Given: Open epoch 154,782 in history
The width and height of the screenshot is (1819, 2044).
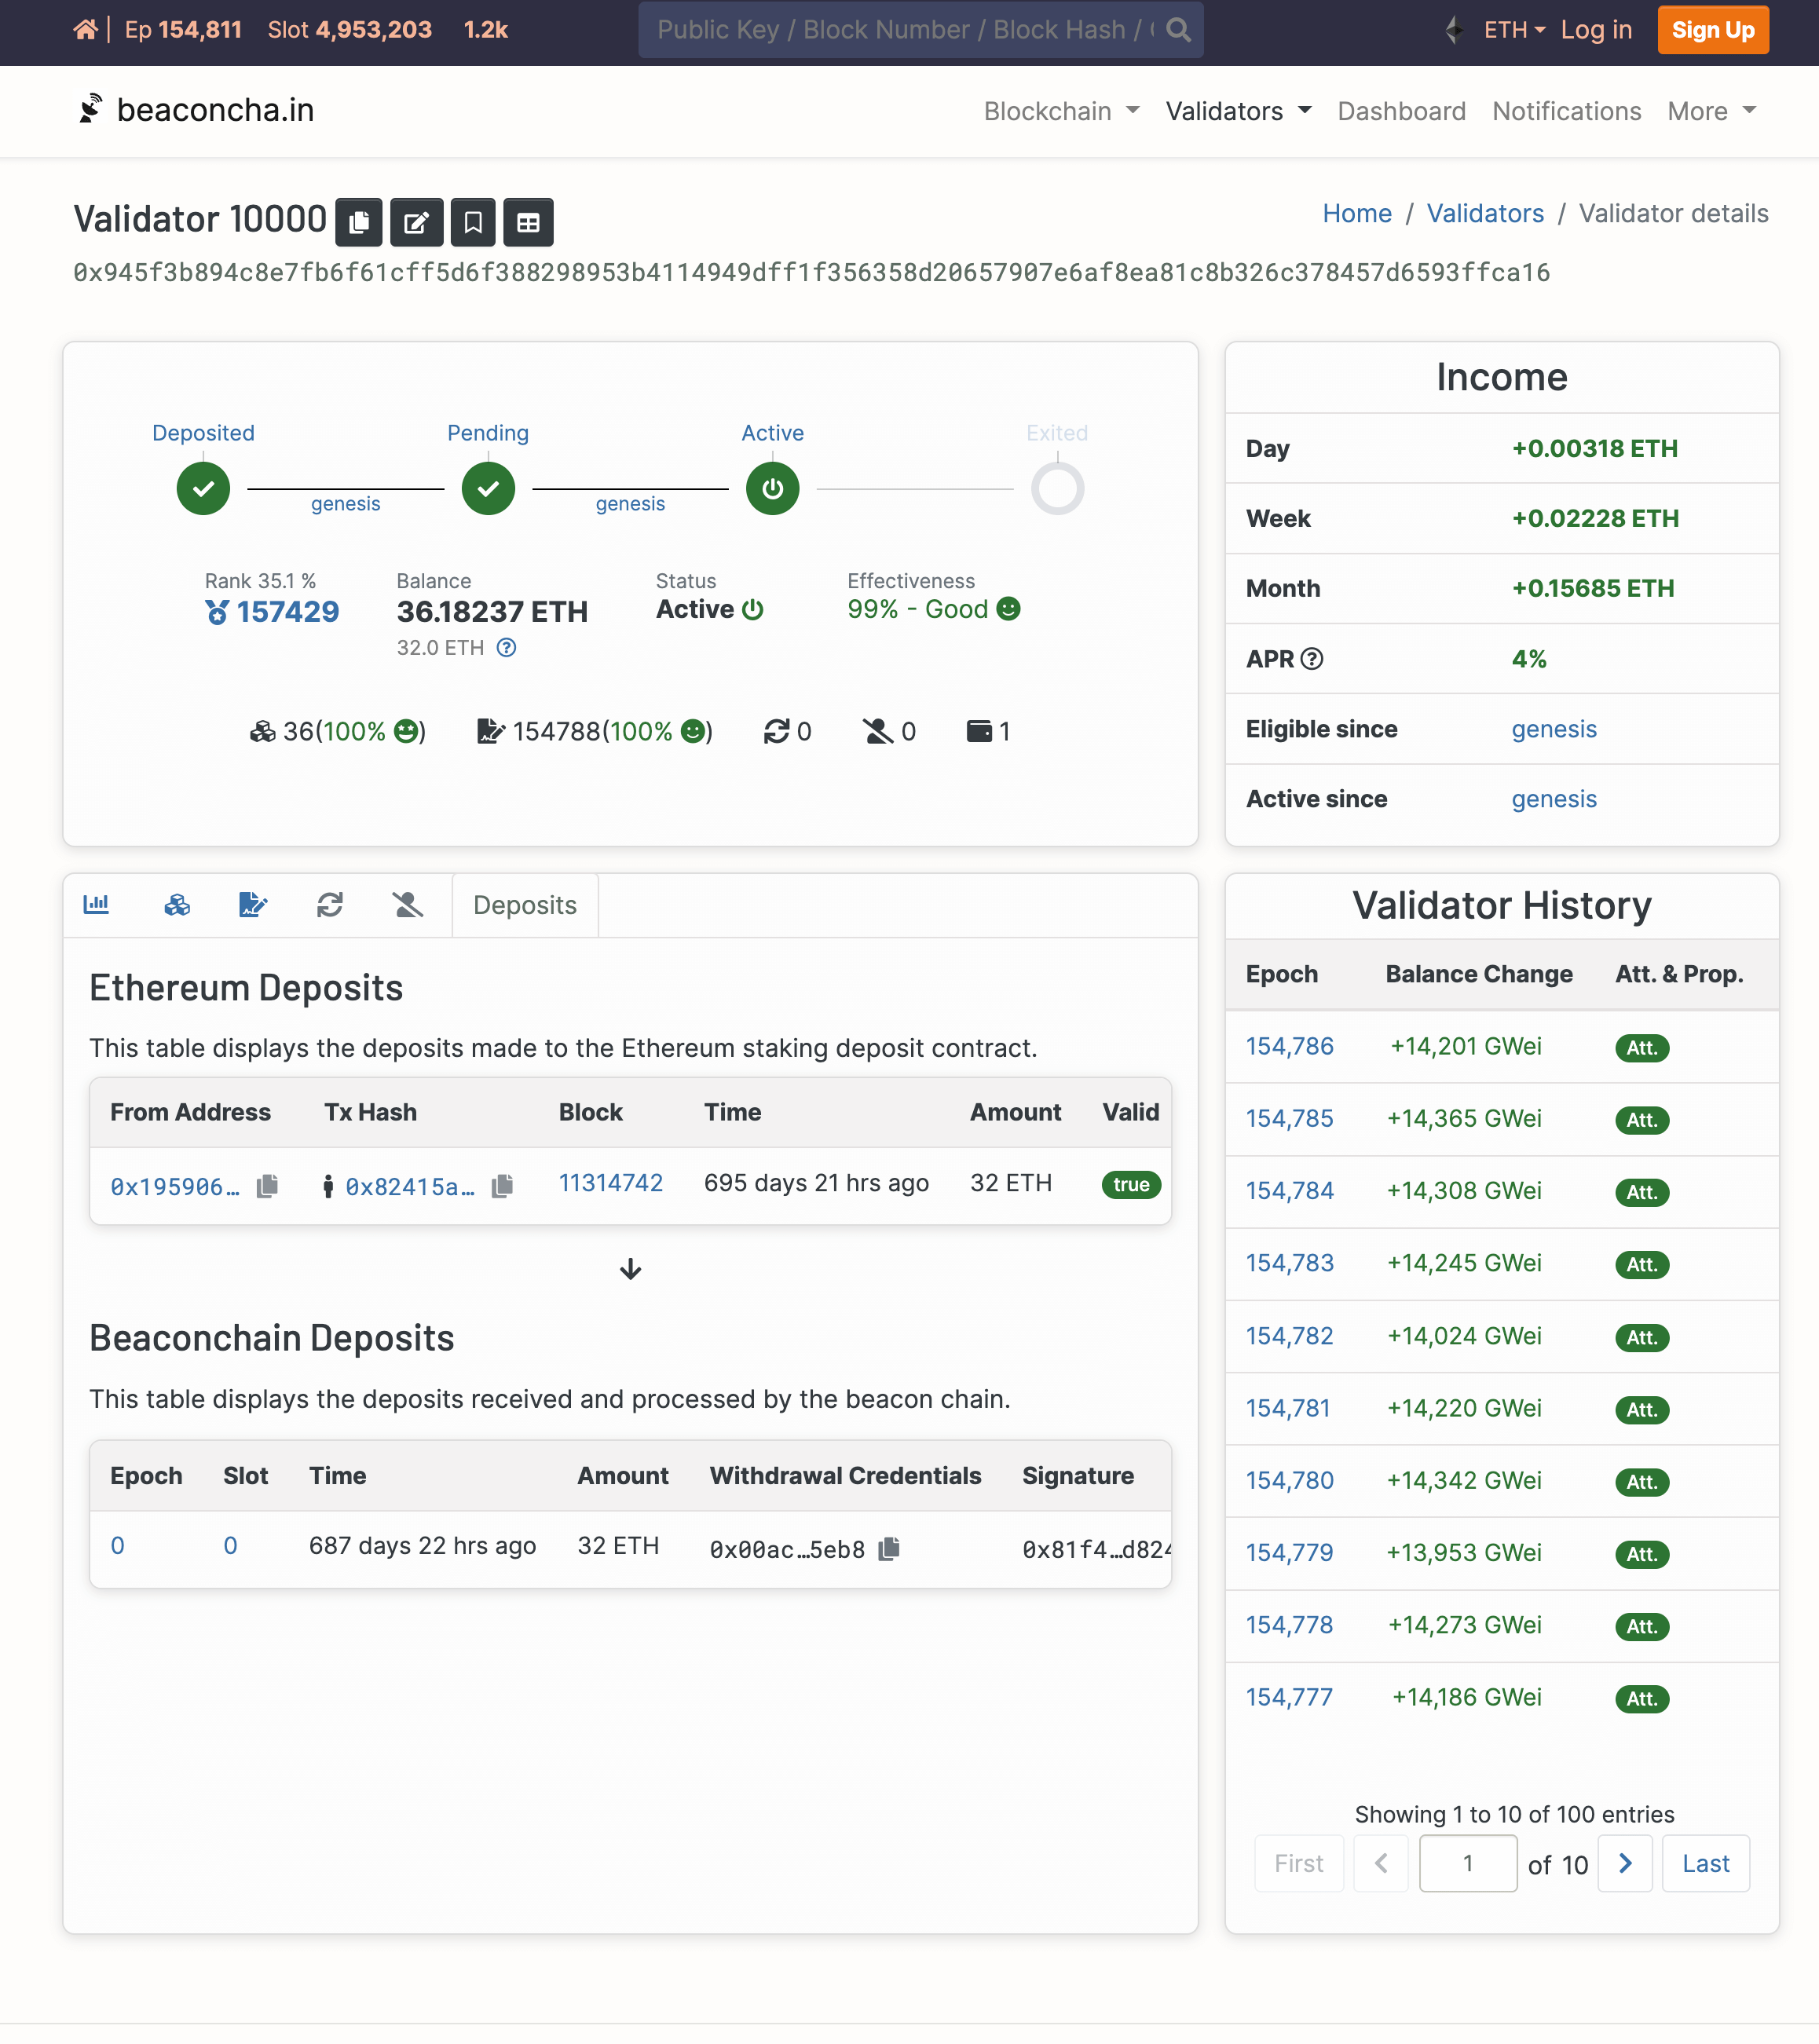Looking at the screenshot, I should click(x=1289, y=1336).
